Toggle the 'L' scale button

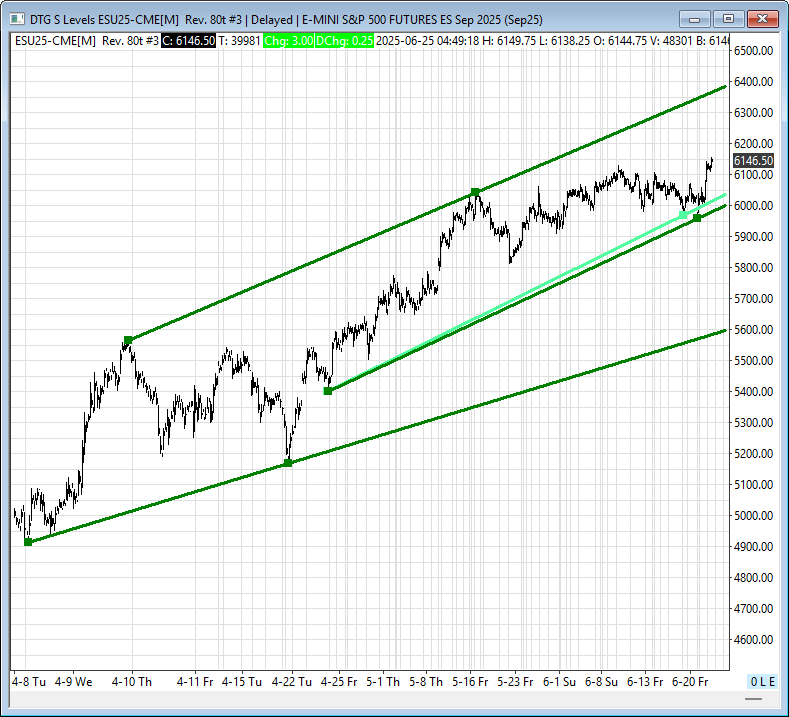pos(763,681)
